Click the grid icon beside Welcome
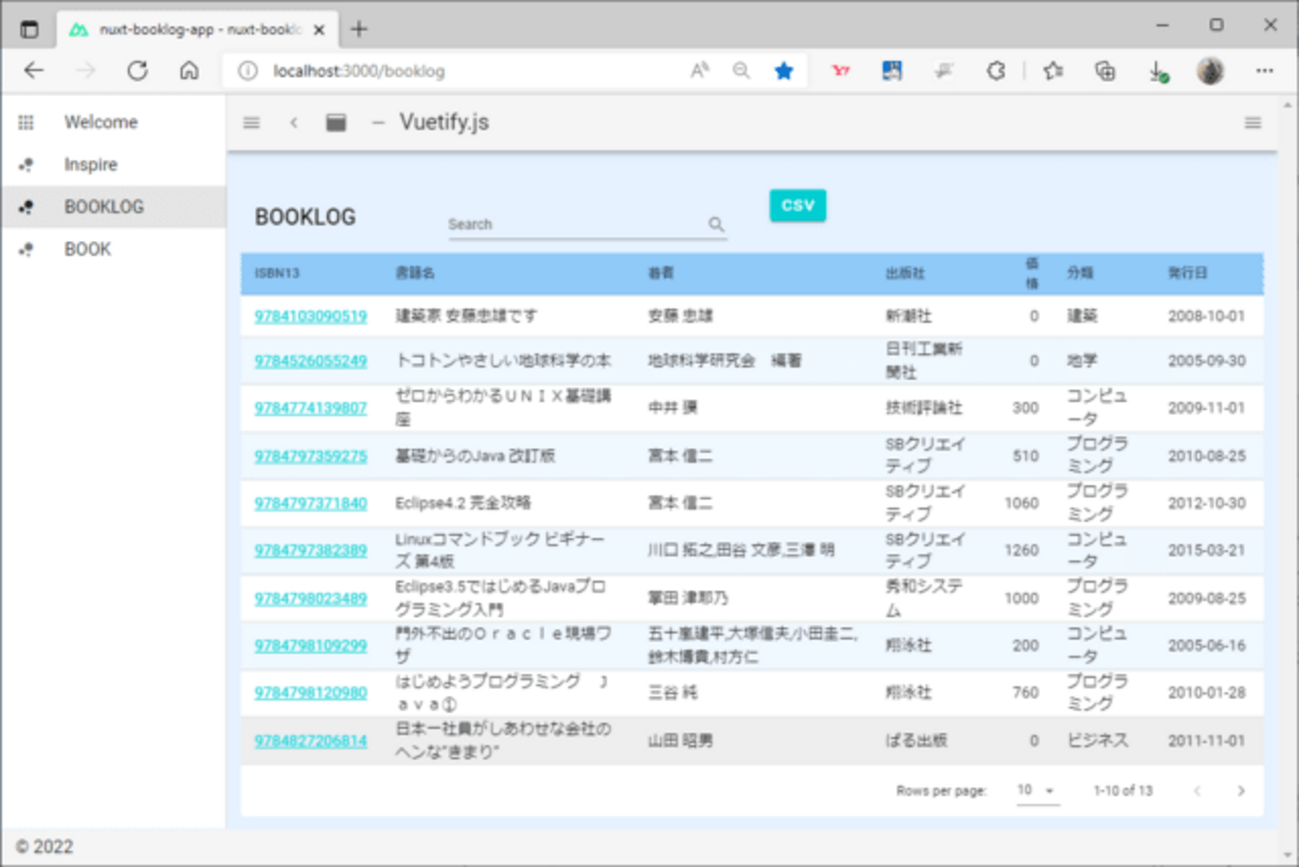This screenshot has width=1299, height=867. click(x=27, y=122)
